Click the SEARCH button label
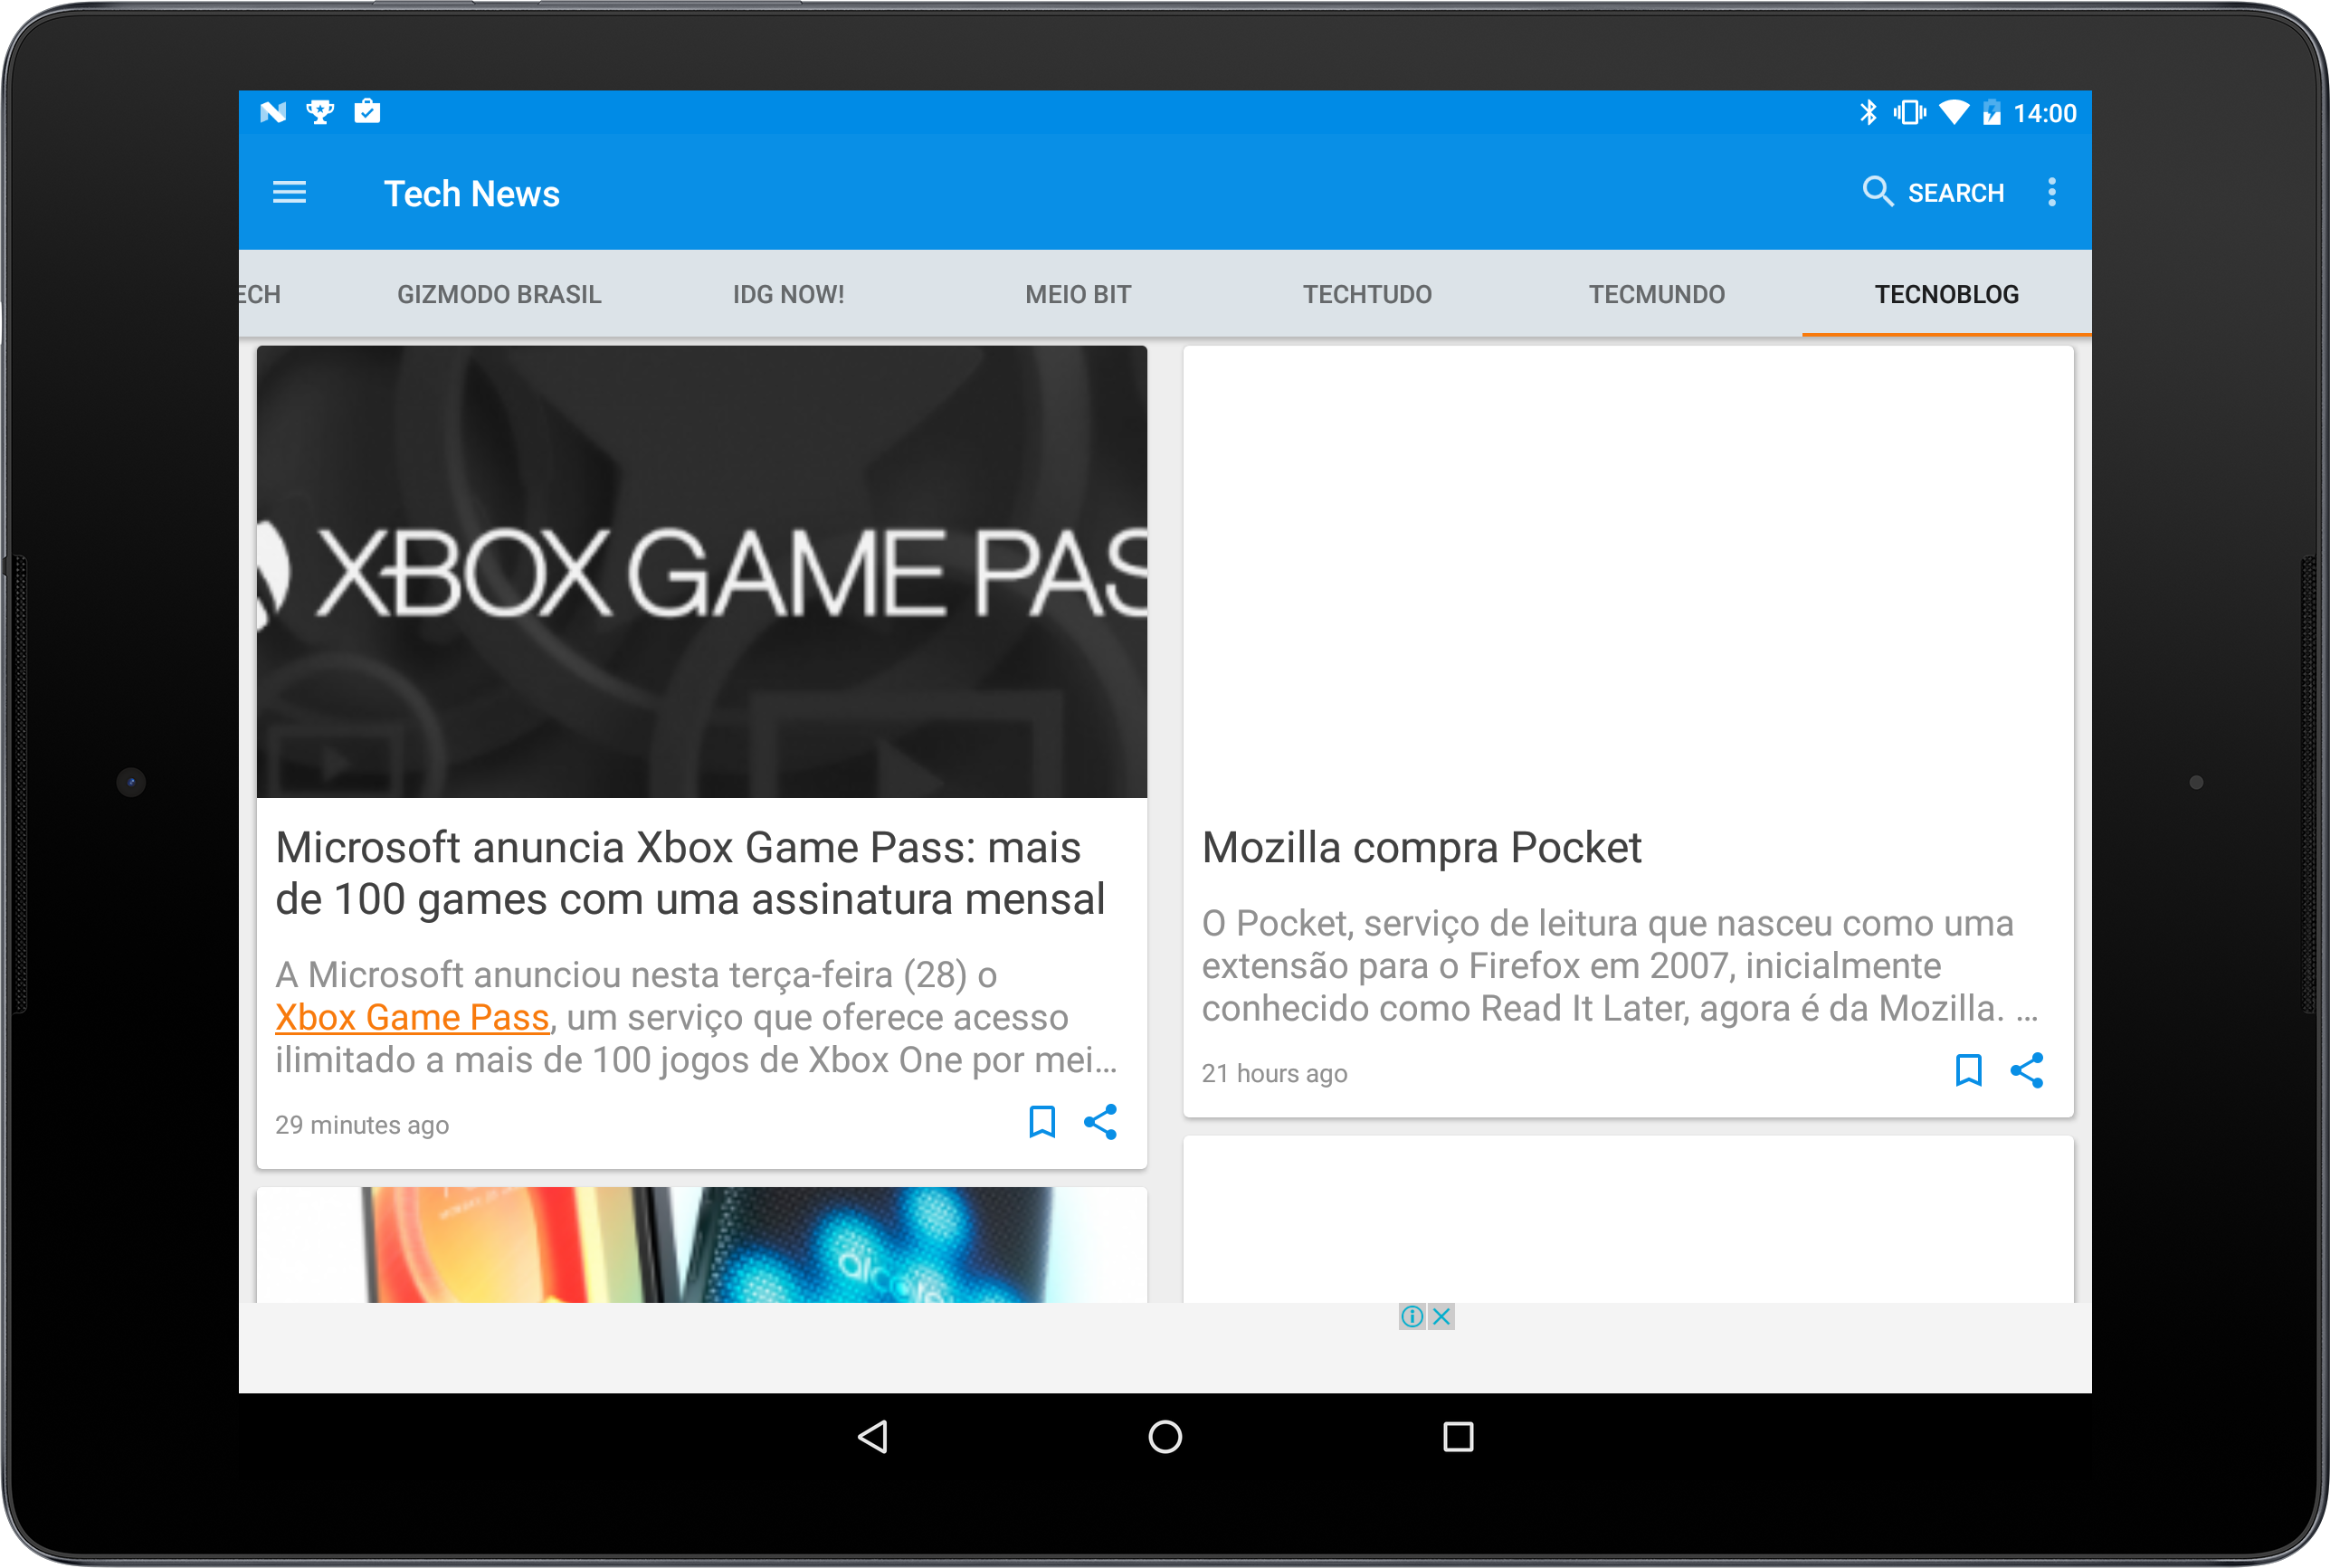2330x1568 pixels. 1955,193
